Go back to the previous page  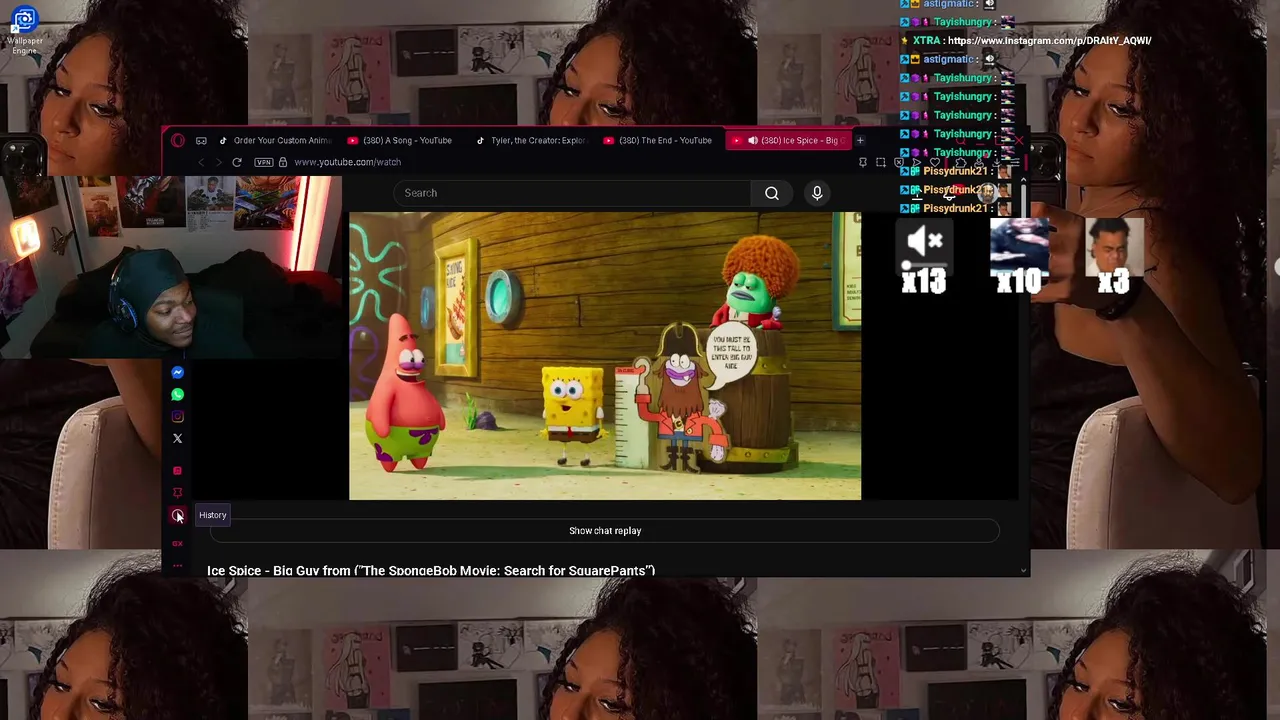[201, 162]
